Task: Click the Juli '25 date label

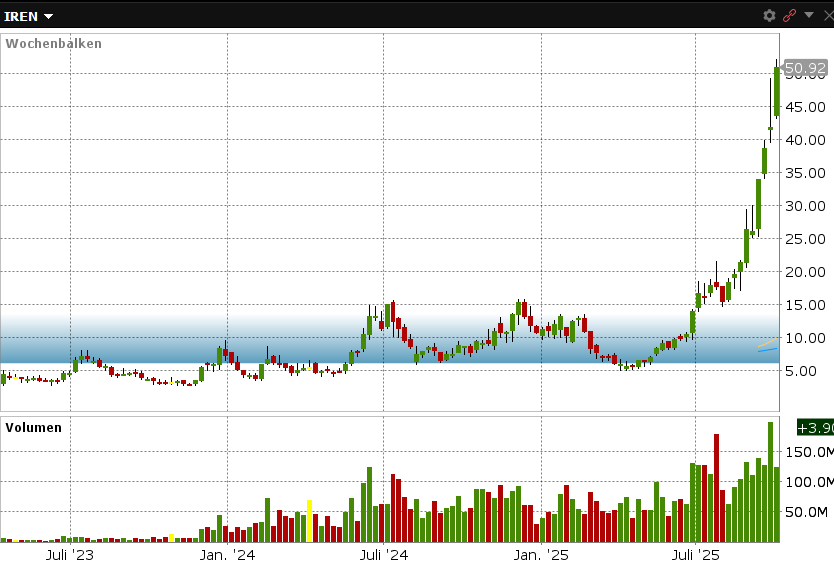Action: point(695,555)
